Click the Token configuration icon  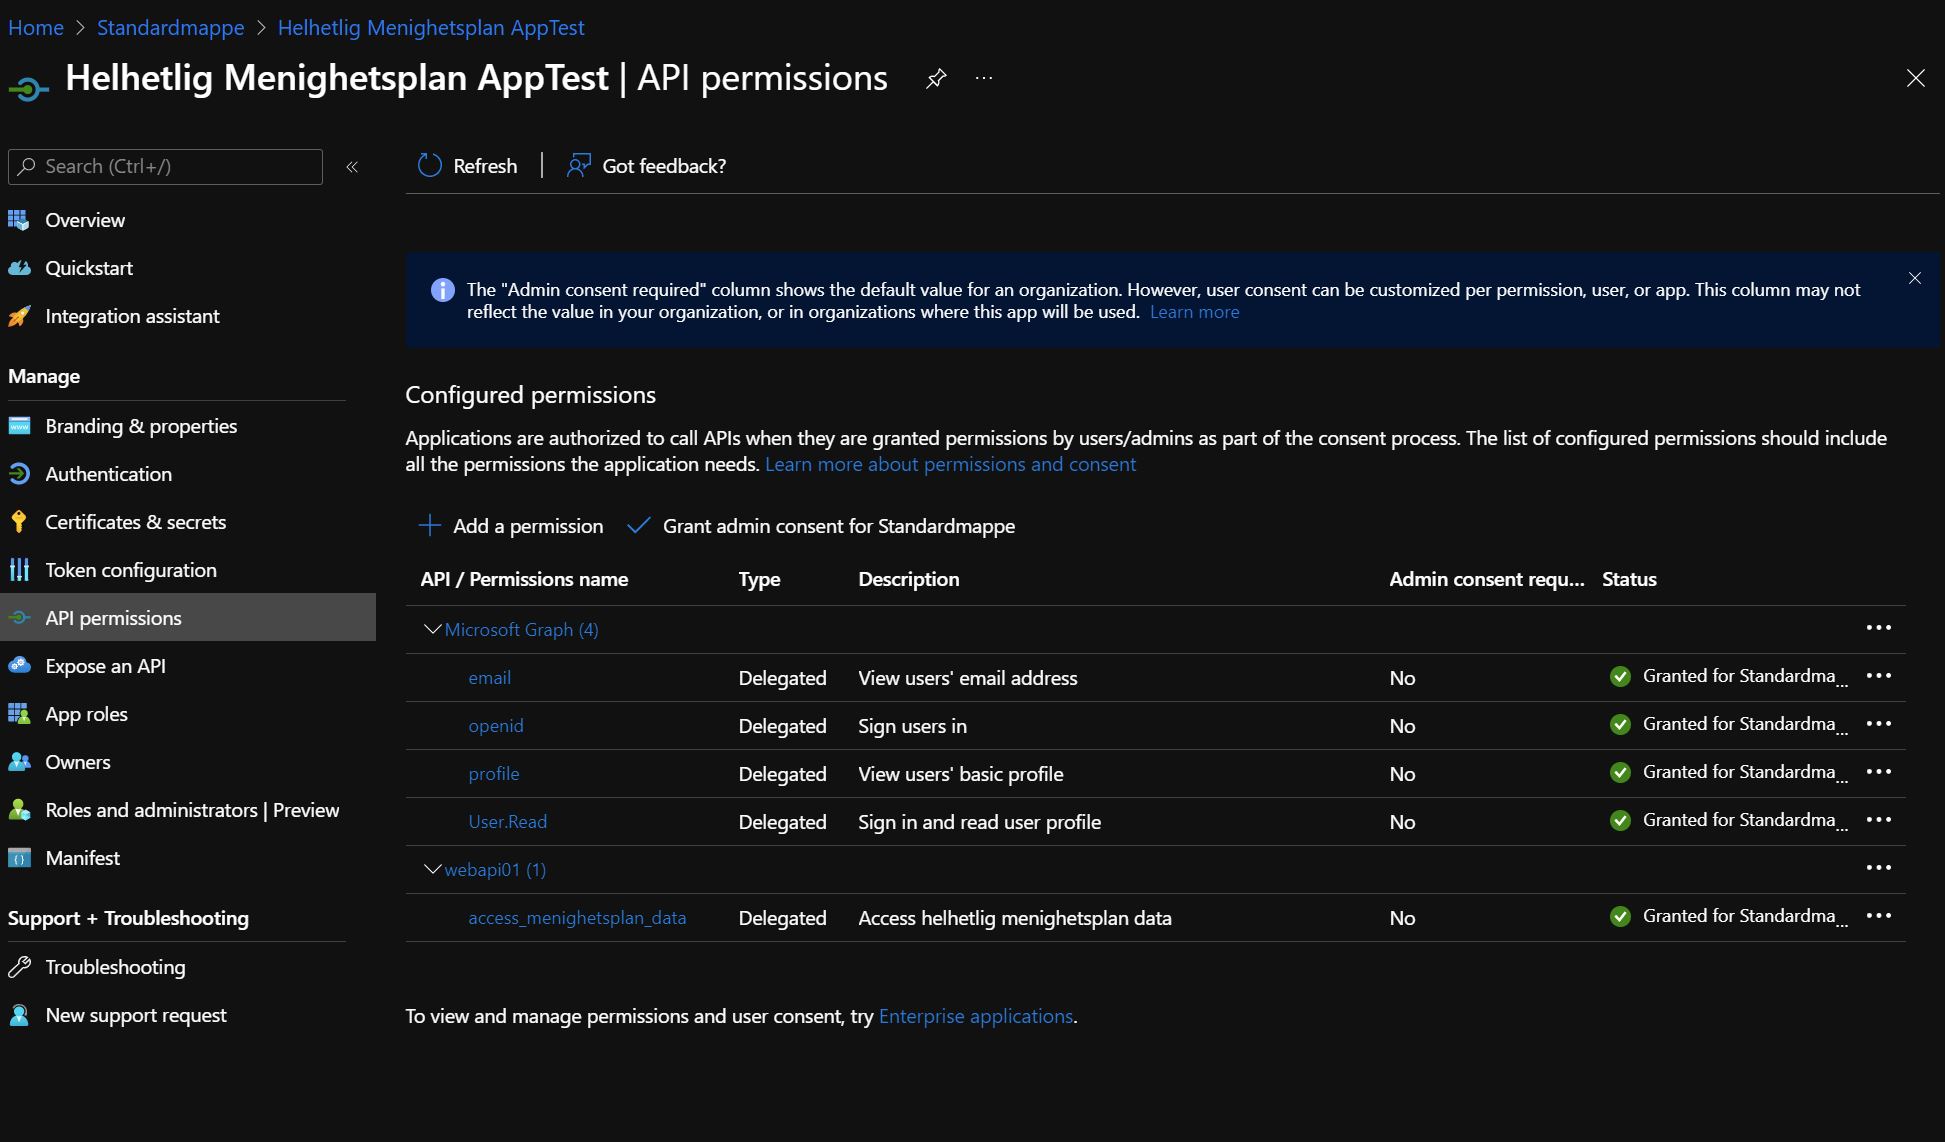[19, 569]
